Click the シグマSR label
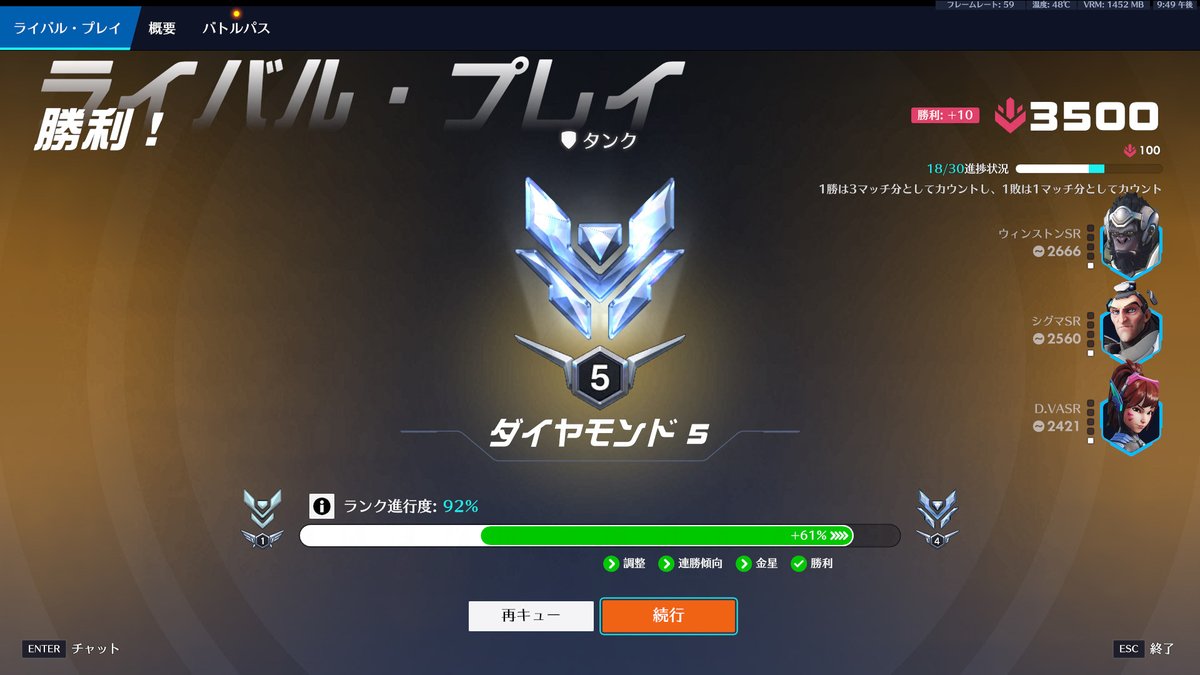The height and width of the screenshot is (675, 1200). point(1056,321)
